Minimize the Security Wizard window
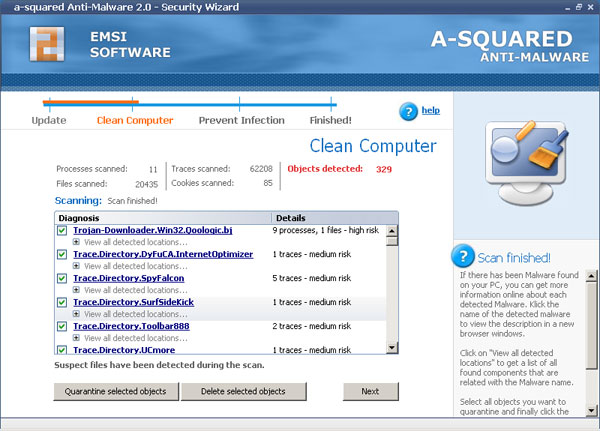 click(x=567, y=7)
